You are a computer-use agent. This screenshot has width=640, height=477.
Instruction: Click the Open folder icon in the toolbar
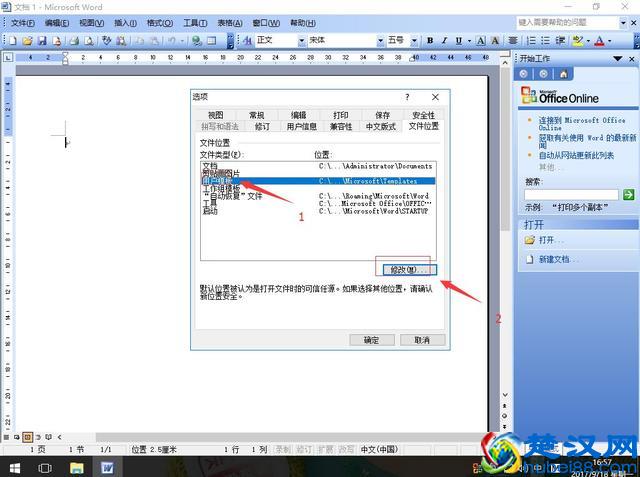[x=27, y=40]
